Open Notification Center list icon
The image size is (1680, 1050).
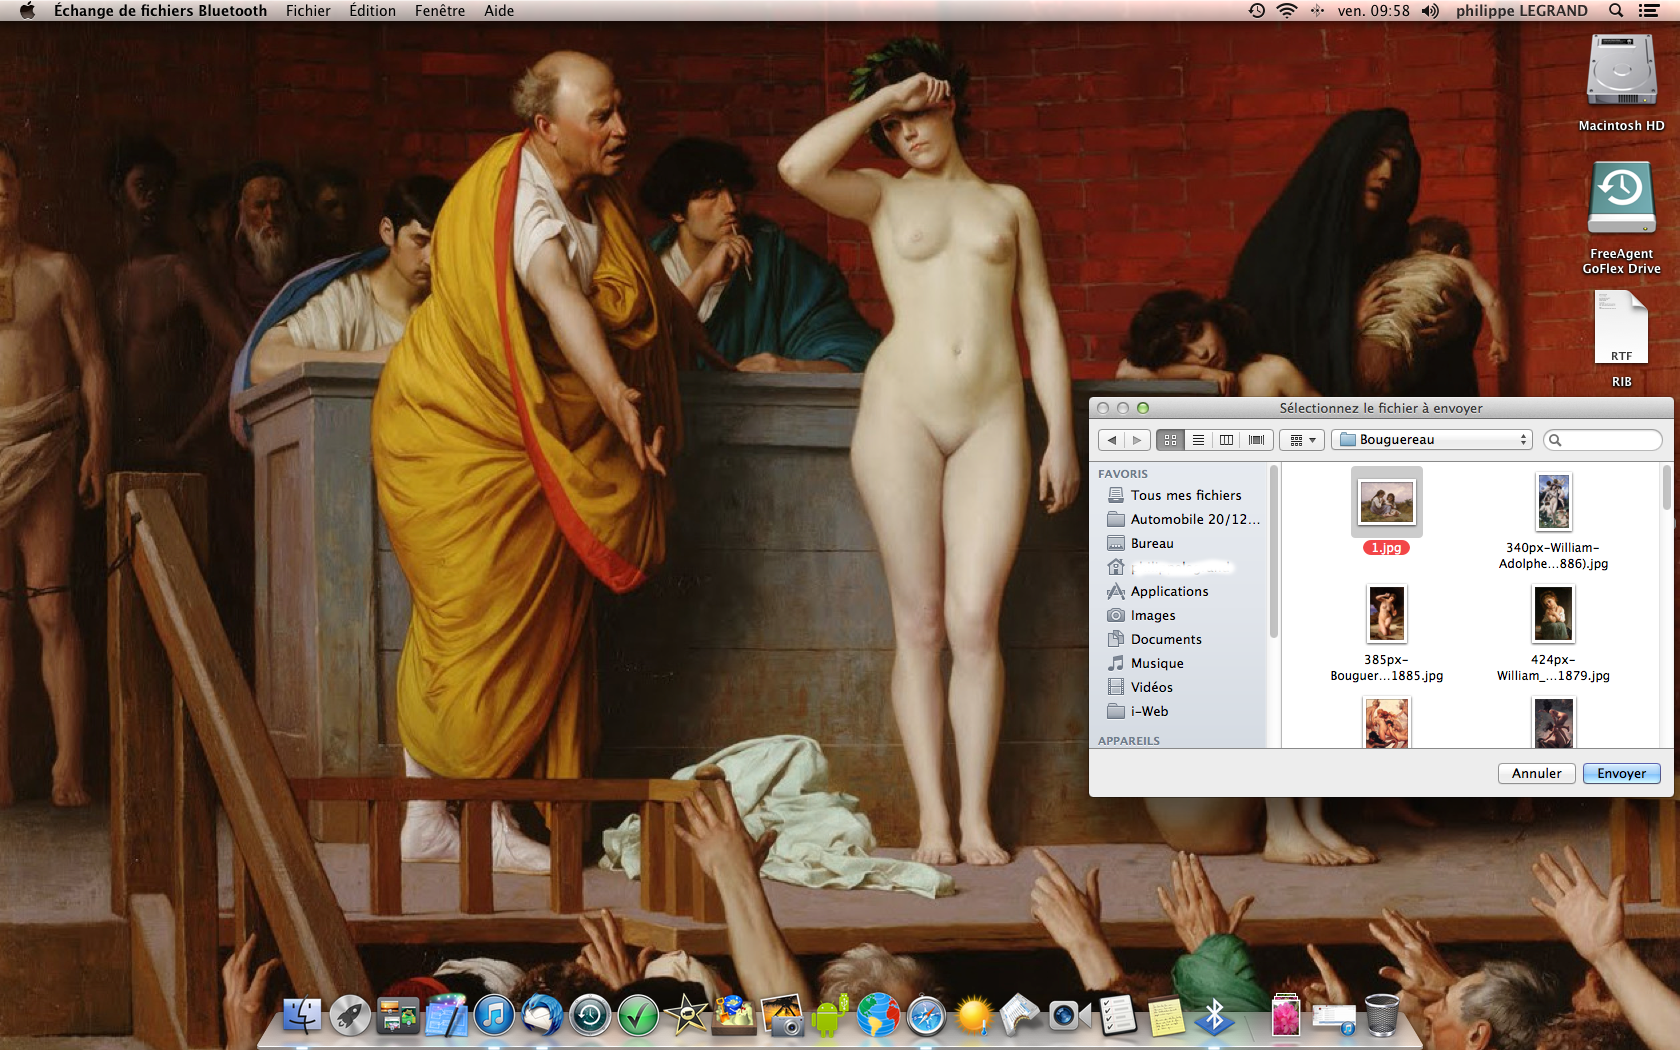pos(1649,11)
